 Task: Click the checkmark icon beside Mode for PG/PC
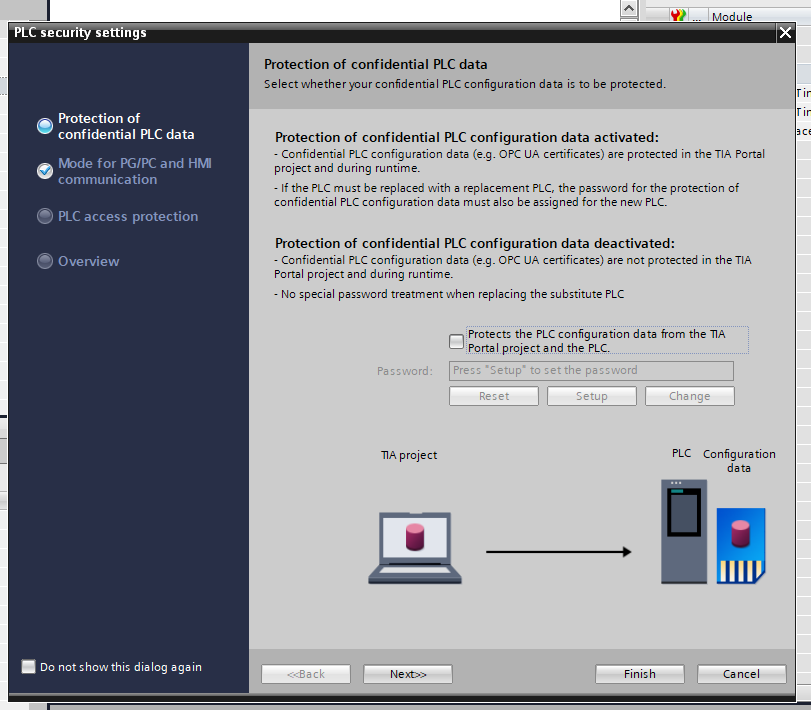pos(45,171)
